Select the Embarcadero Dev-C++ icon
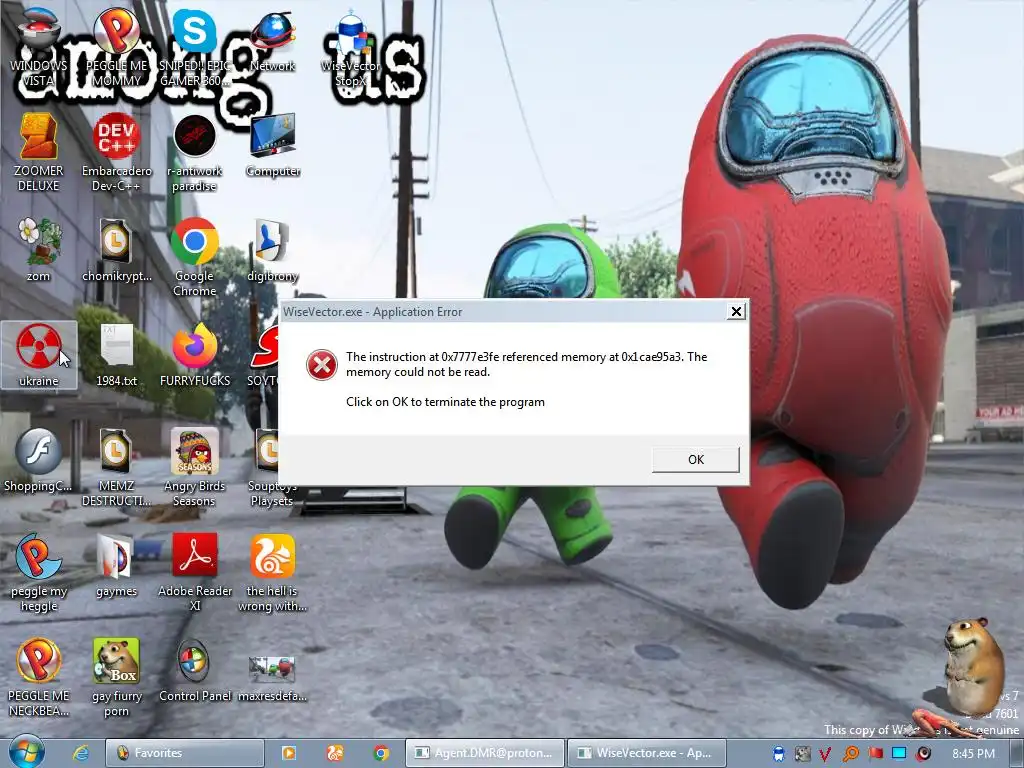1024x768 pixels. point(116,152)
